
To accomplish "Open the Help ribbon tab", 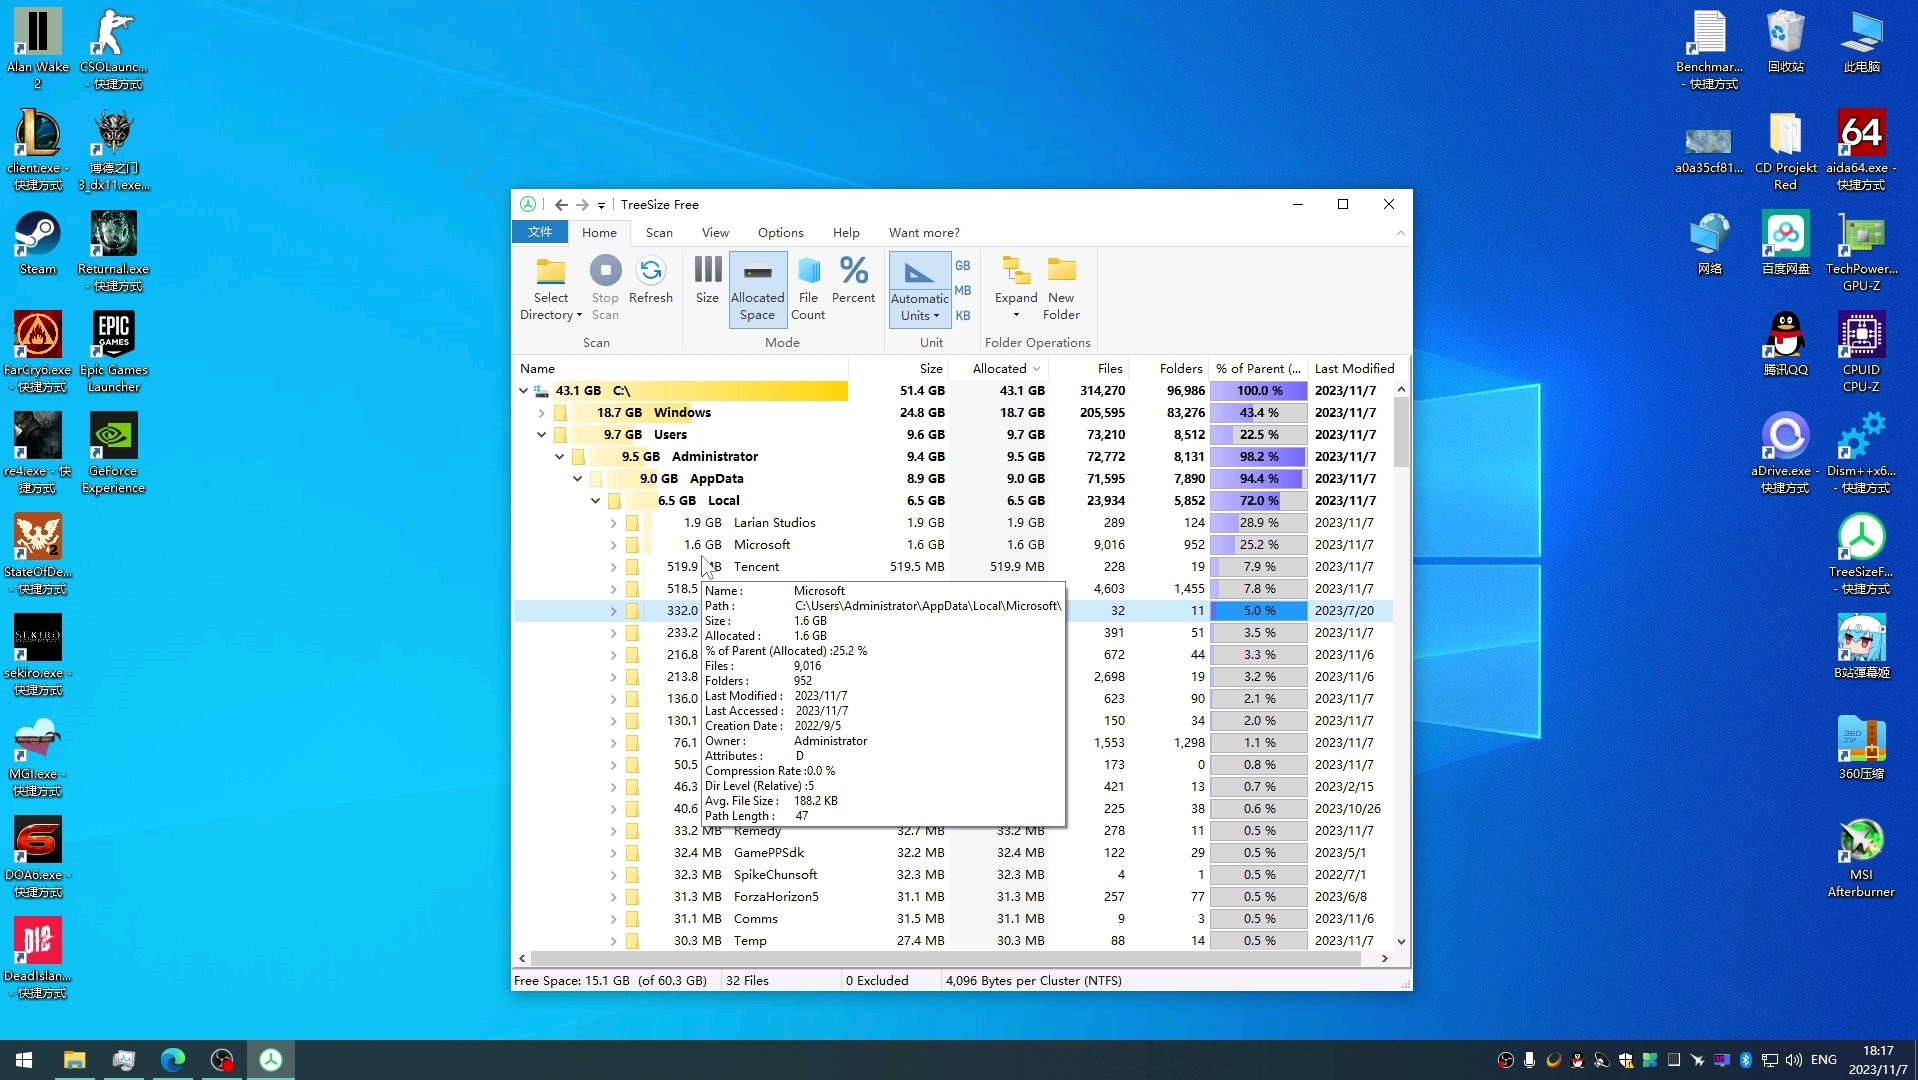I will [846, 233].
